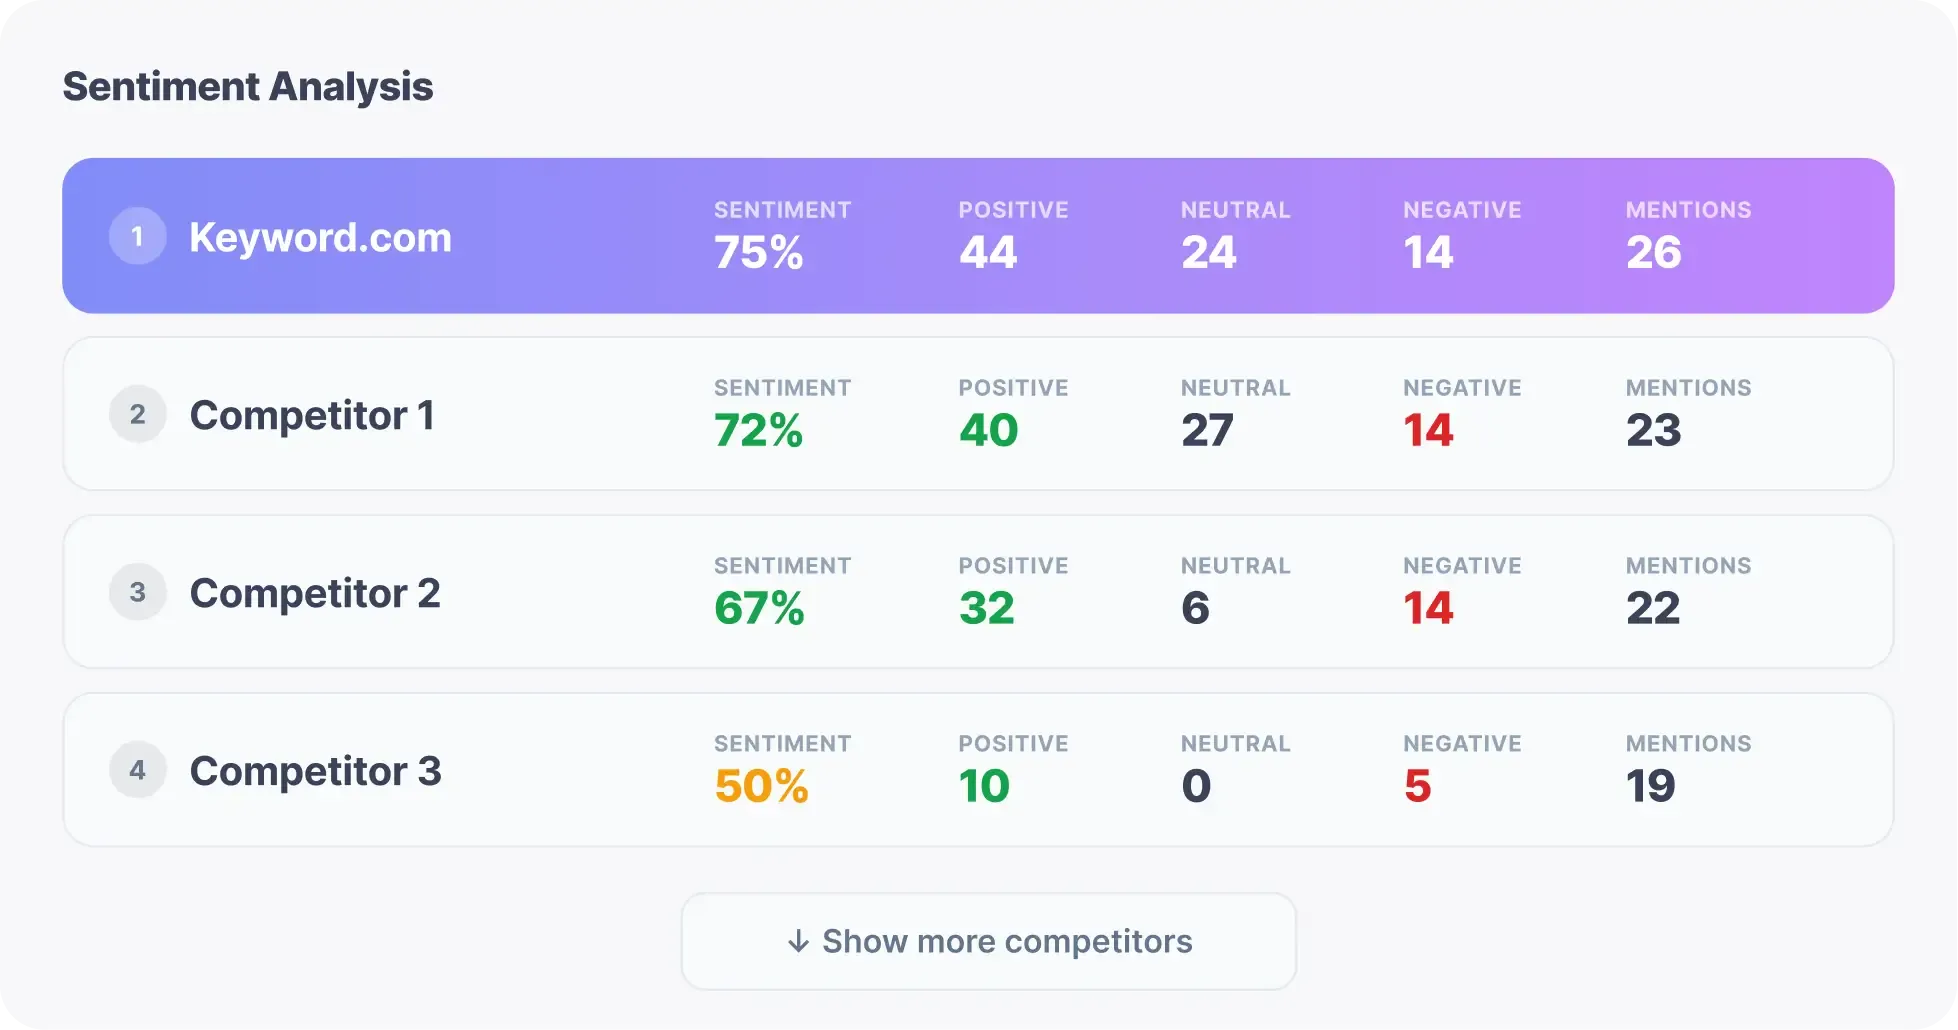This screenshot has width=1958, height=1030.
Task: Click the SENTIMENT label on Keyword.com row
Action: [x=783, y=210]
